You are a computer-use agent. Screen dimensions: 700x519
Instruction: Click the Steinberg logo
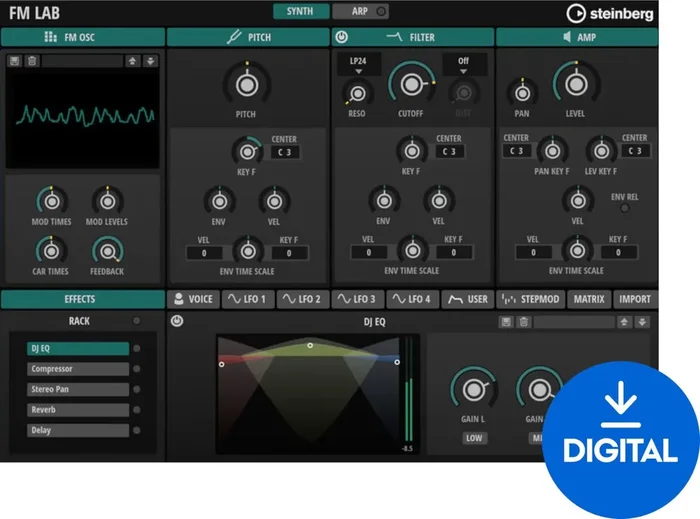[610, 14]
